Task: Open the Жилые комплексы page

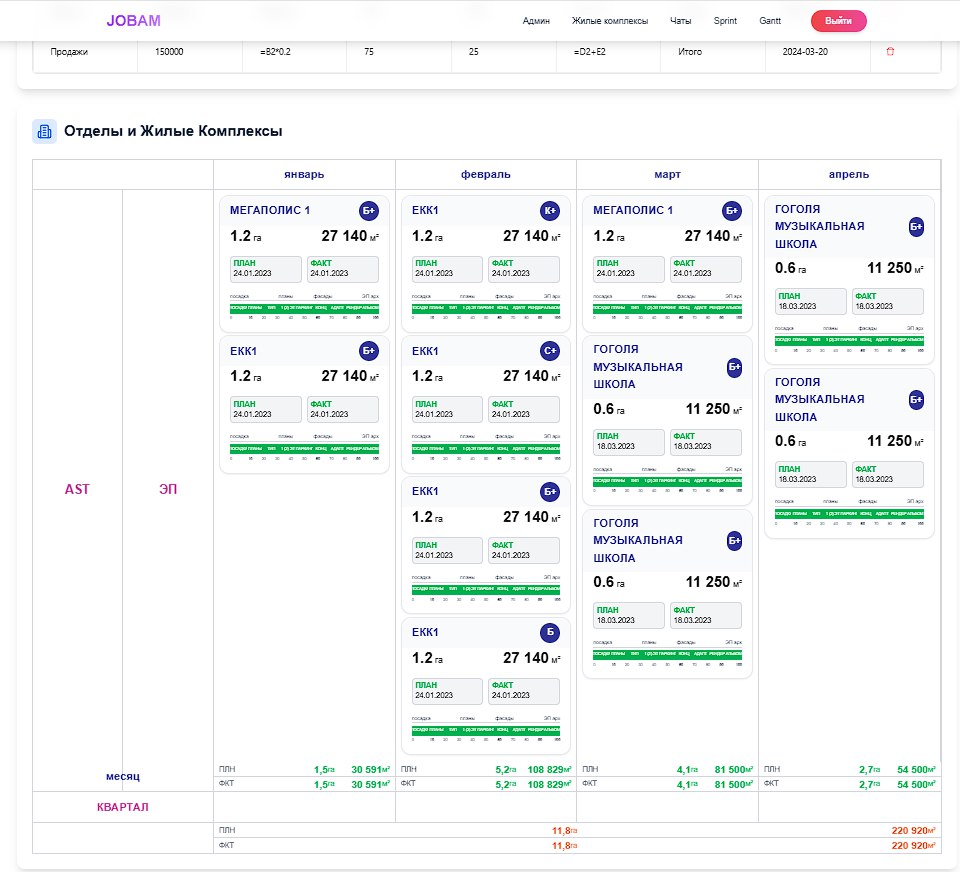Action: 610,21
